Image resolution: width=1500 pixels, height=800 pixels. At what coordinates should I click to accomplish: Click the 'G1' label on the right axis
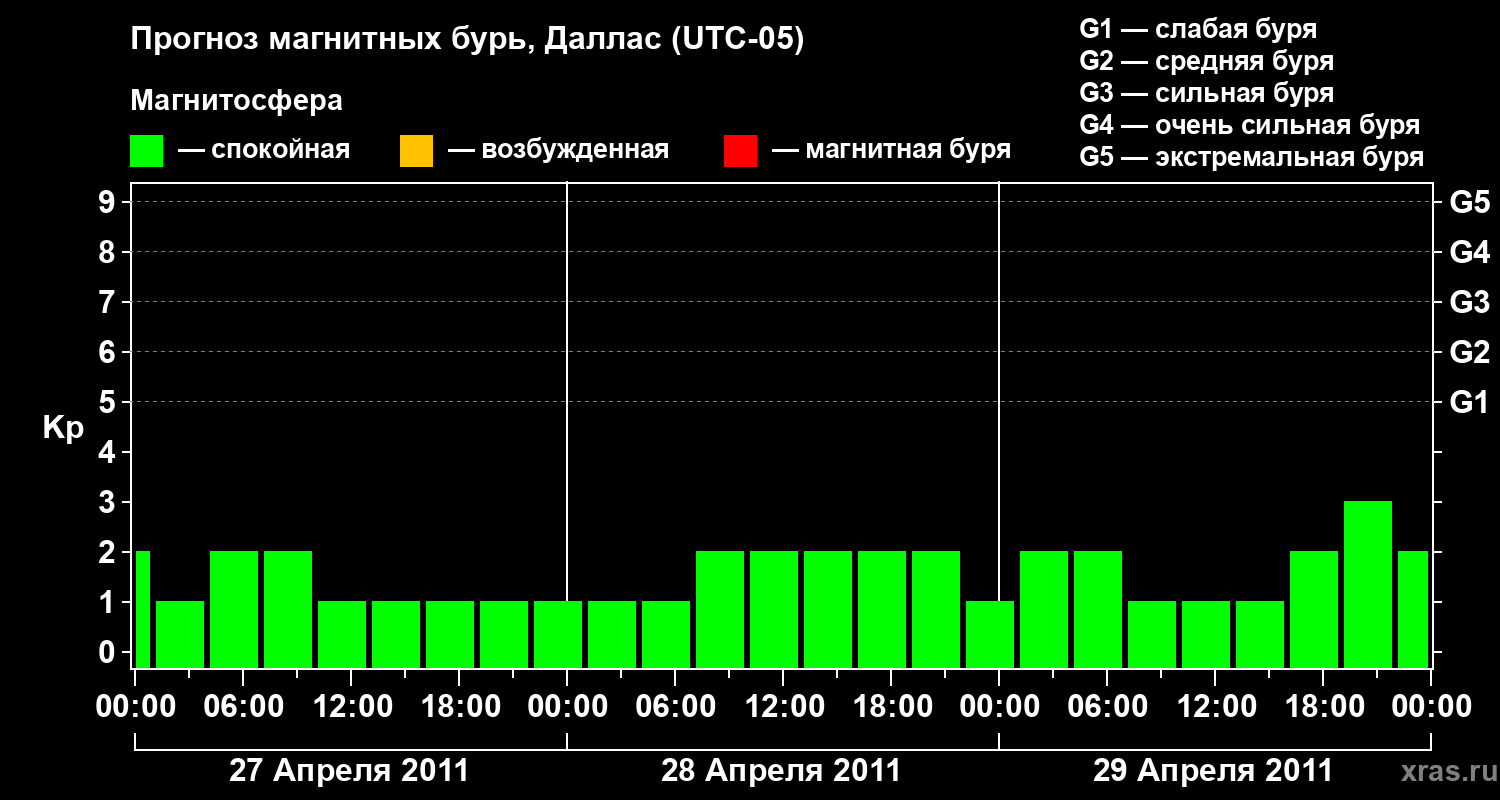(x=1470, y=402)
